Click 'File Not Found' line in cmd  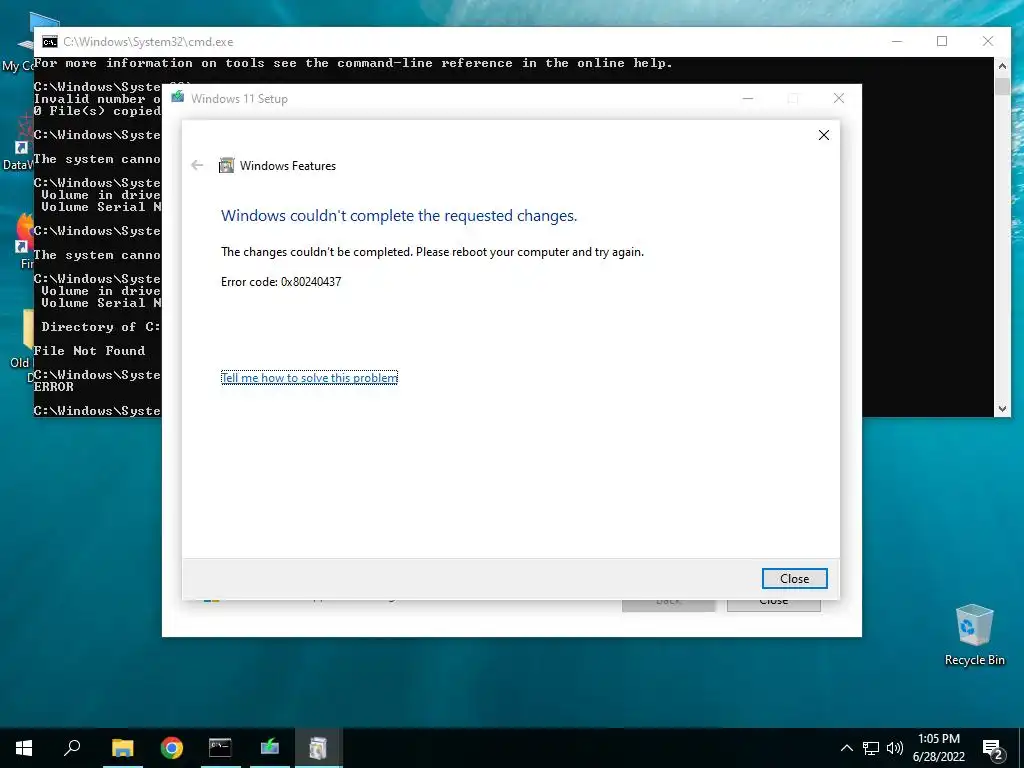89,351
